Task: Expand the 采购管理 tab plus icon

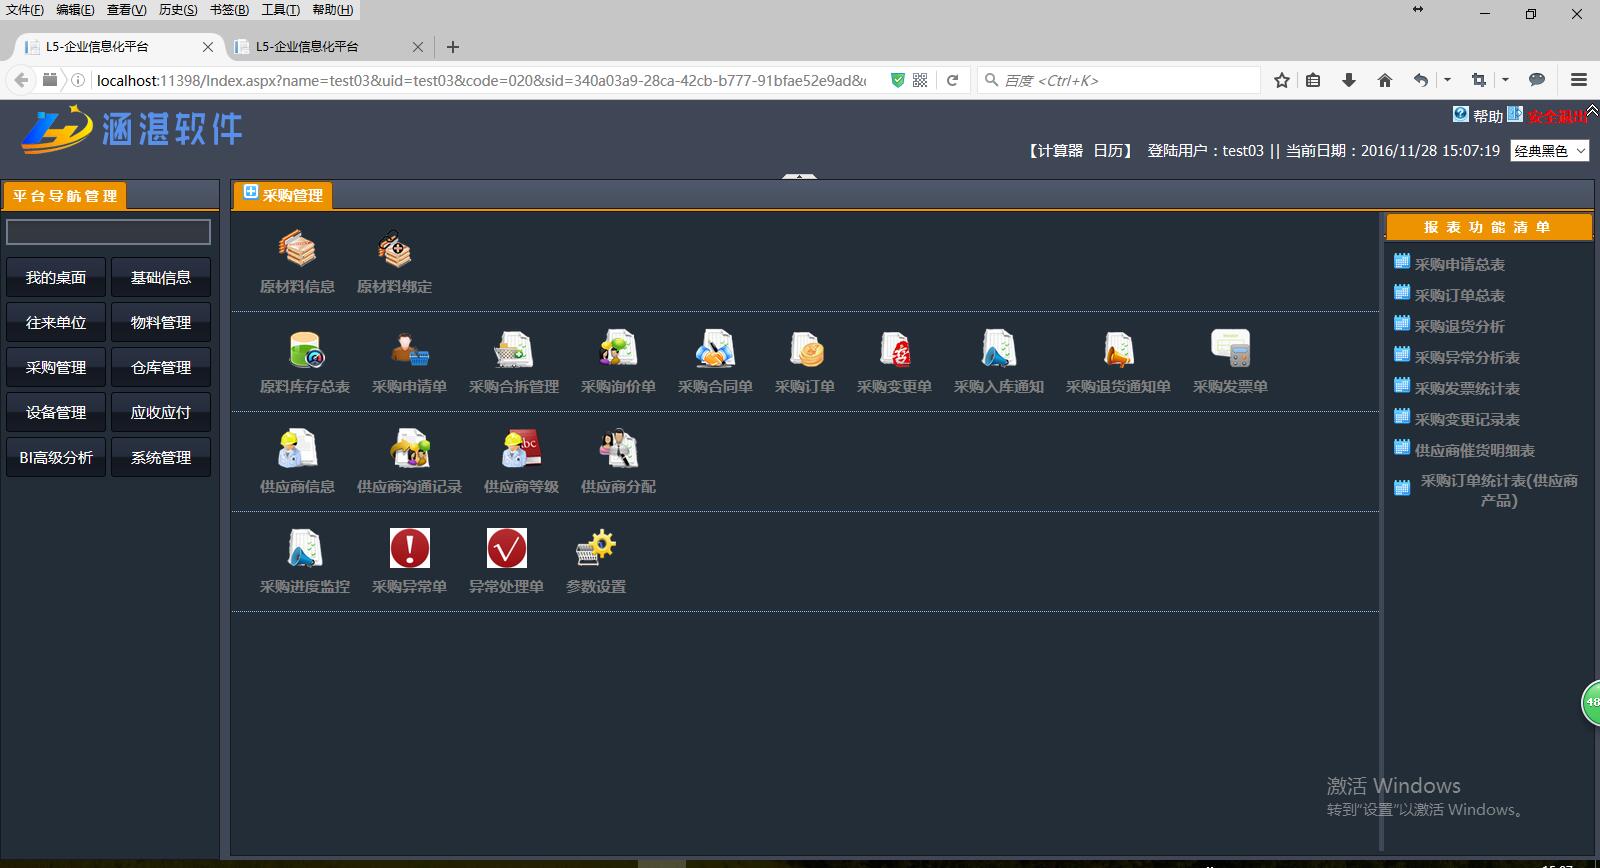Action: (251, 193)
